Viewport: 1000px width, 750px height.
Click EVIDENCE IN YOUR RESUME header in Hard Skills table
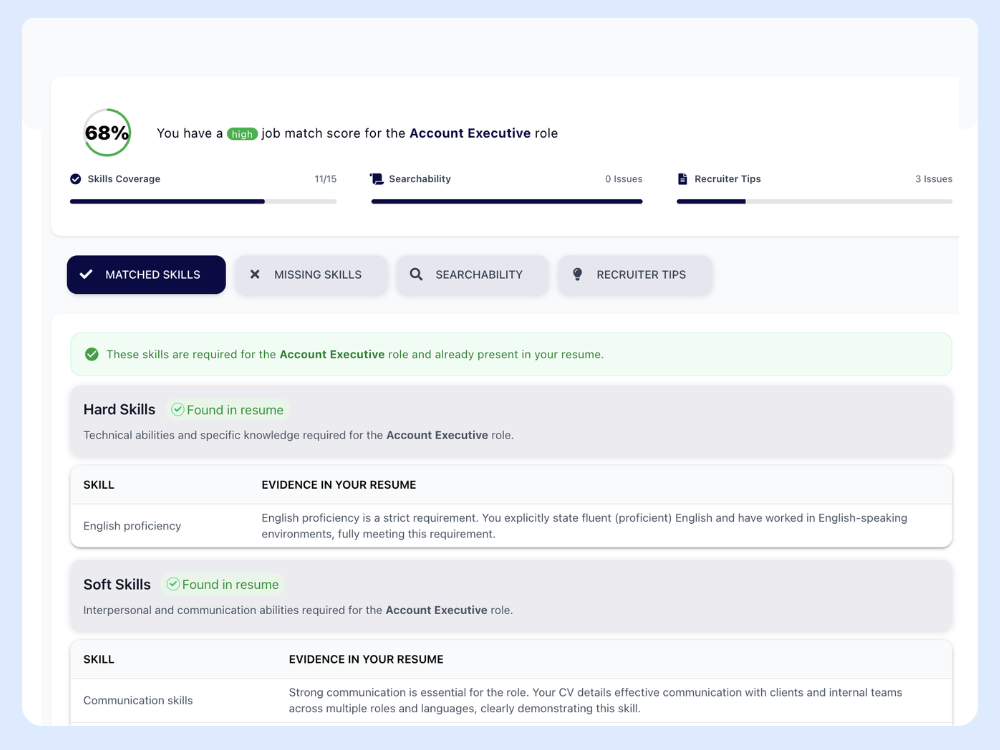point(339,485)
